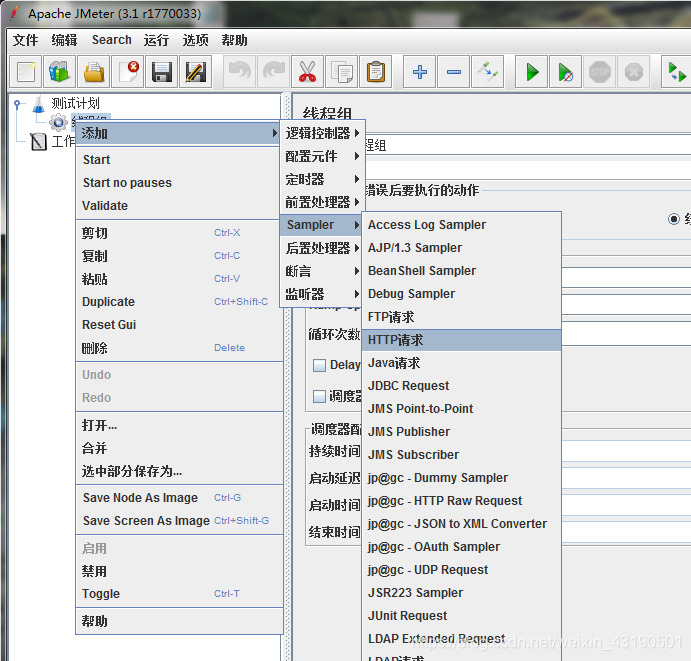Image resolution: width=691 pixels, height=661 pixels.
Task: Expand the 定时器 submenu
Action: [x=323, y=179]
